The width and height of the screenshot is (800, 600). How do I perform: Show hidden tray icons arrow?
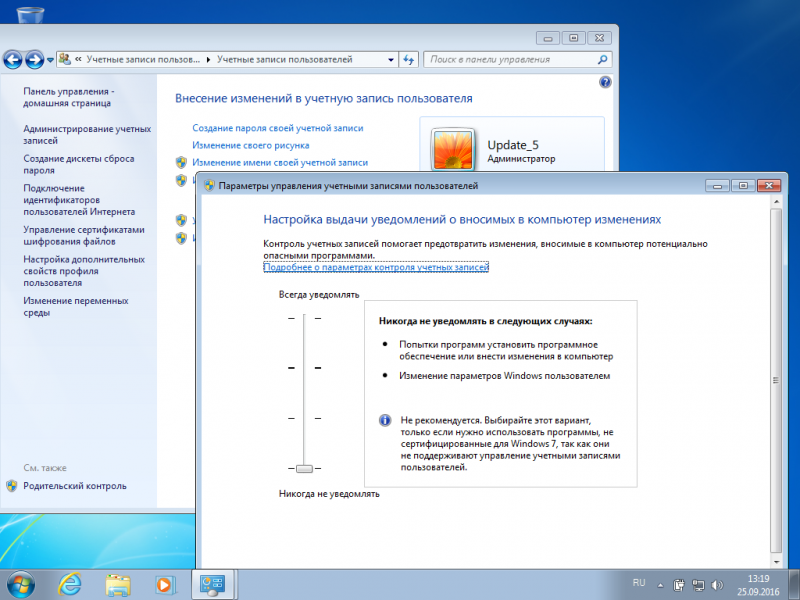(661, 585)
